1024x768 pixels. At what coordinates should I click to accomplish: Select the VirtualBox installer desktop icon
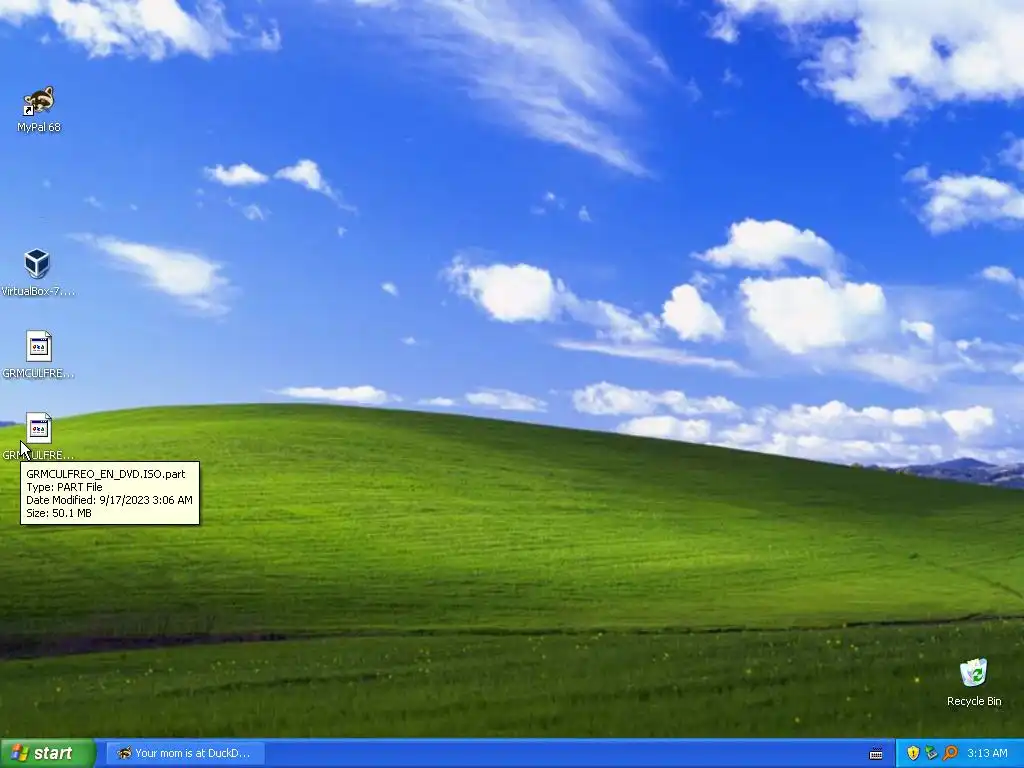[37, 273]
